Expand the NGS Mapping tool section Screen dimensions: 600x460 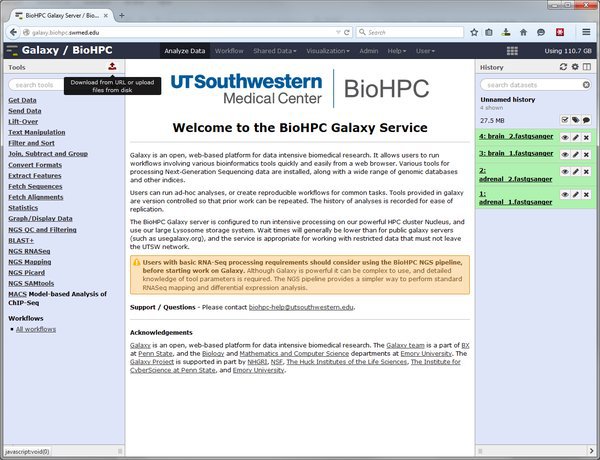pyautogui.click(x=30, y=262)
